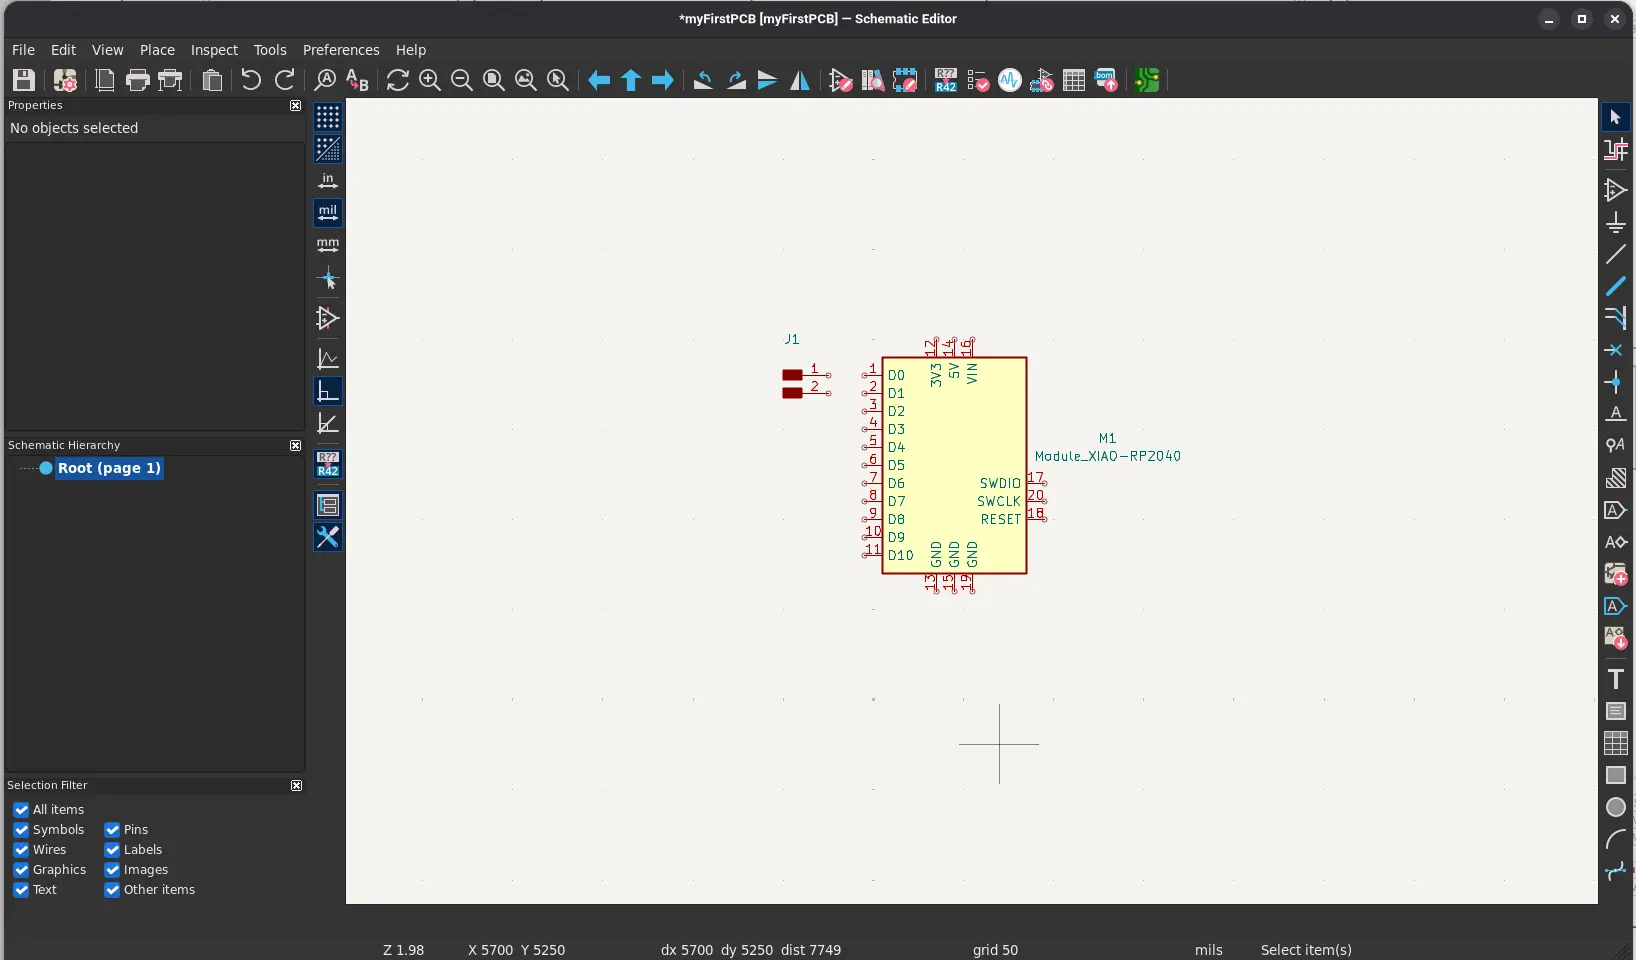Viewport: 1636px width, 960px height.
Task: Close the Selection Filter panel
Action: (296, 787)
